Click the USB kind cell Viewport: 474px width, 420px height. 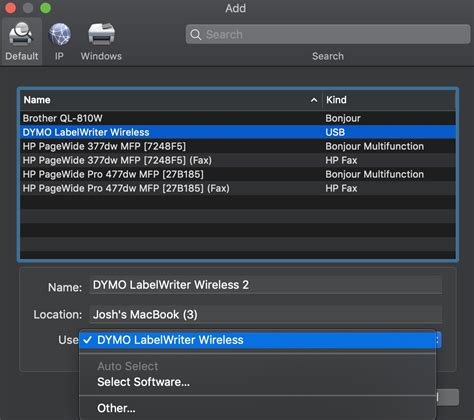coord(335,132)
